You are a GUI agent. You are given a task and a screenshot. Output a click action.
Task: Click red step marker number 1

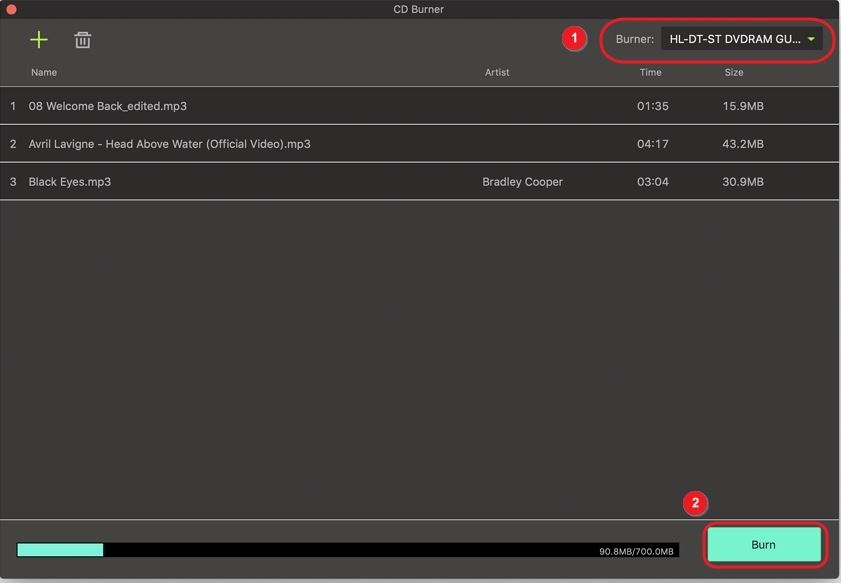pos(574,39)
